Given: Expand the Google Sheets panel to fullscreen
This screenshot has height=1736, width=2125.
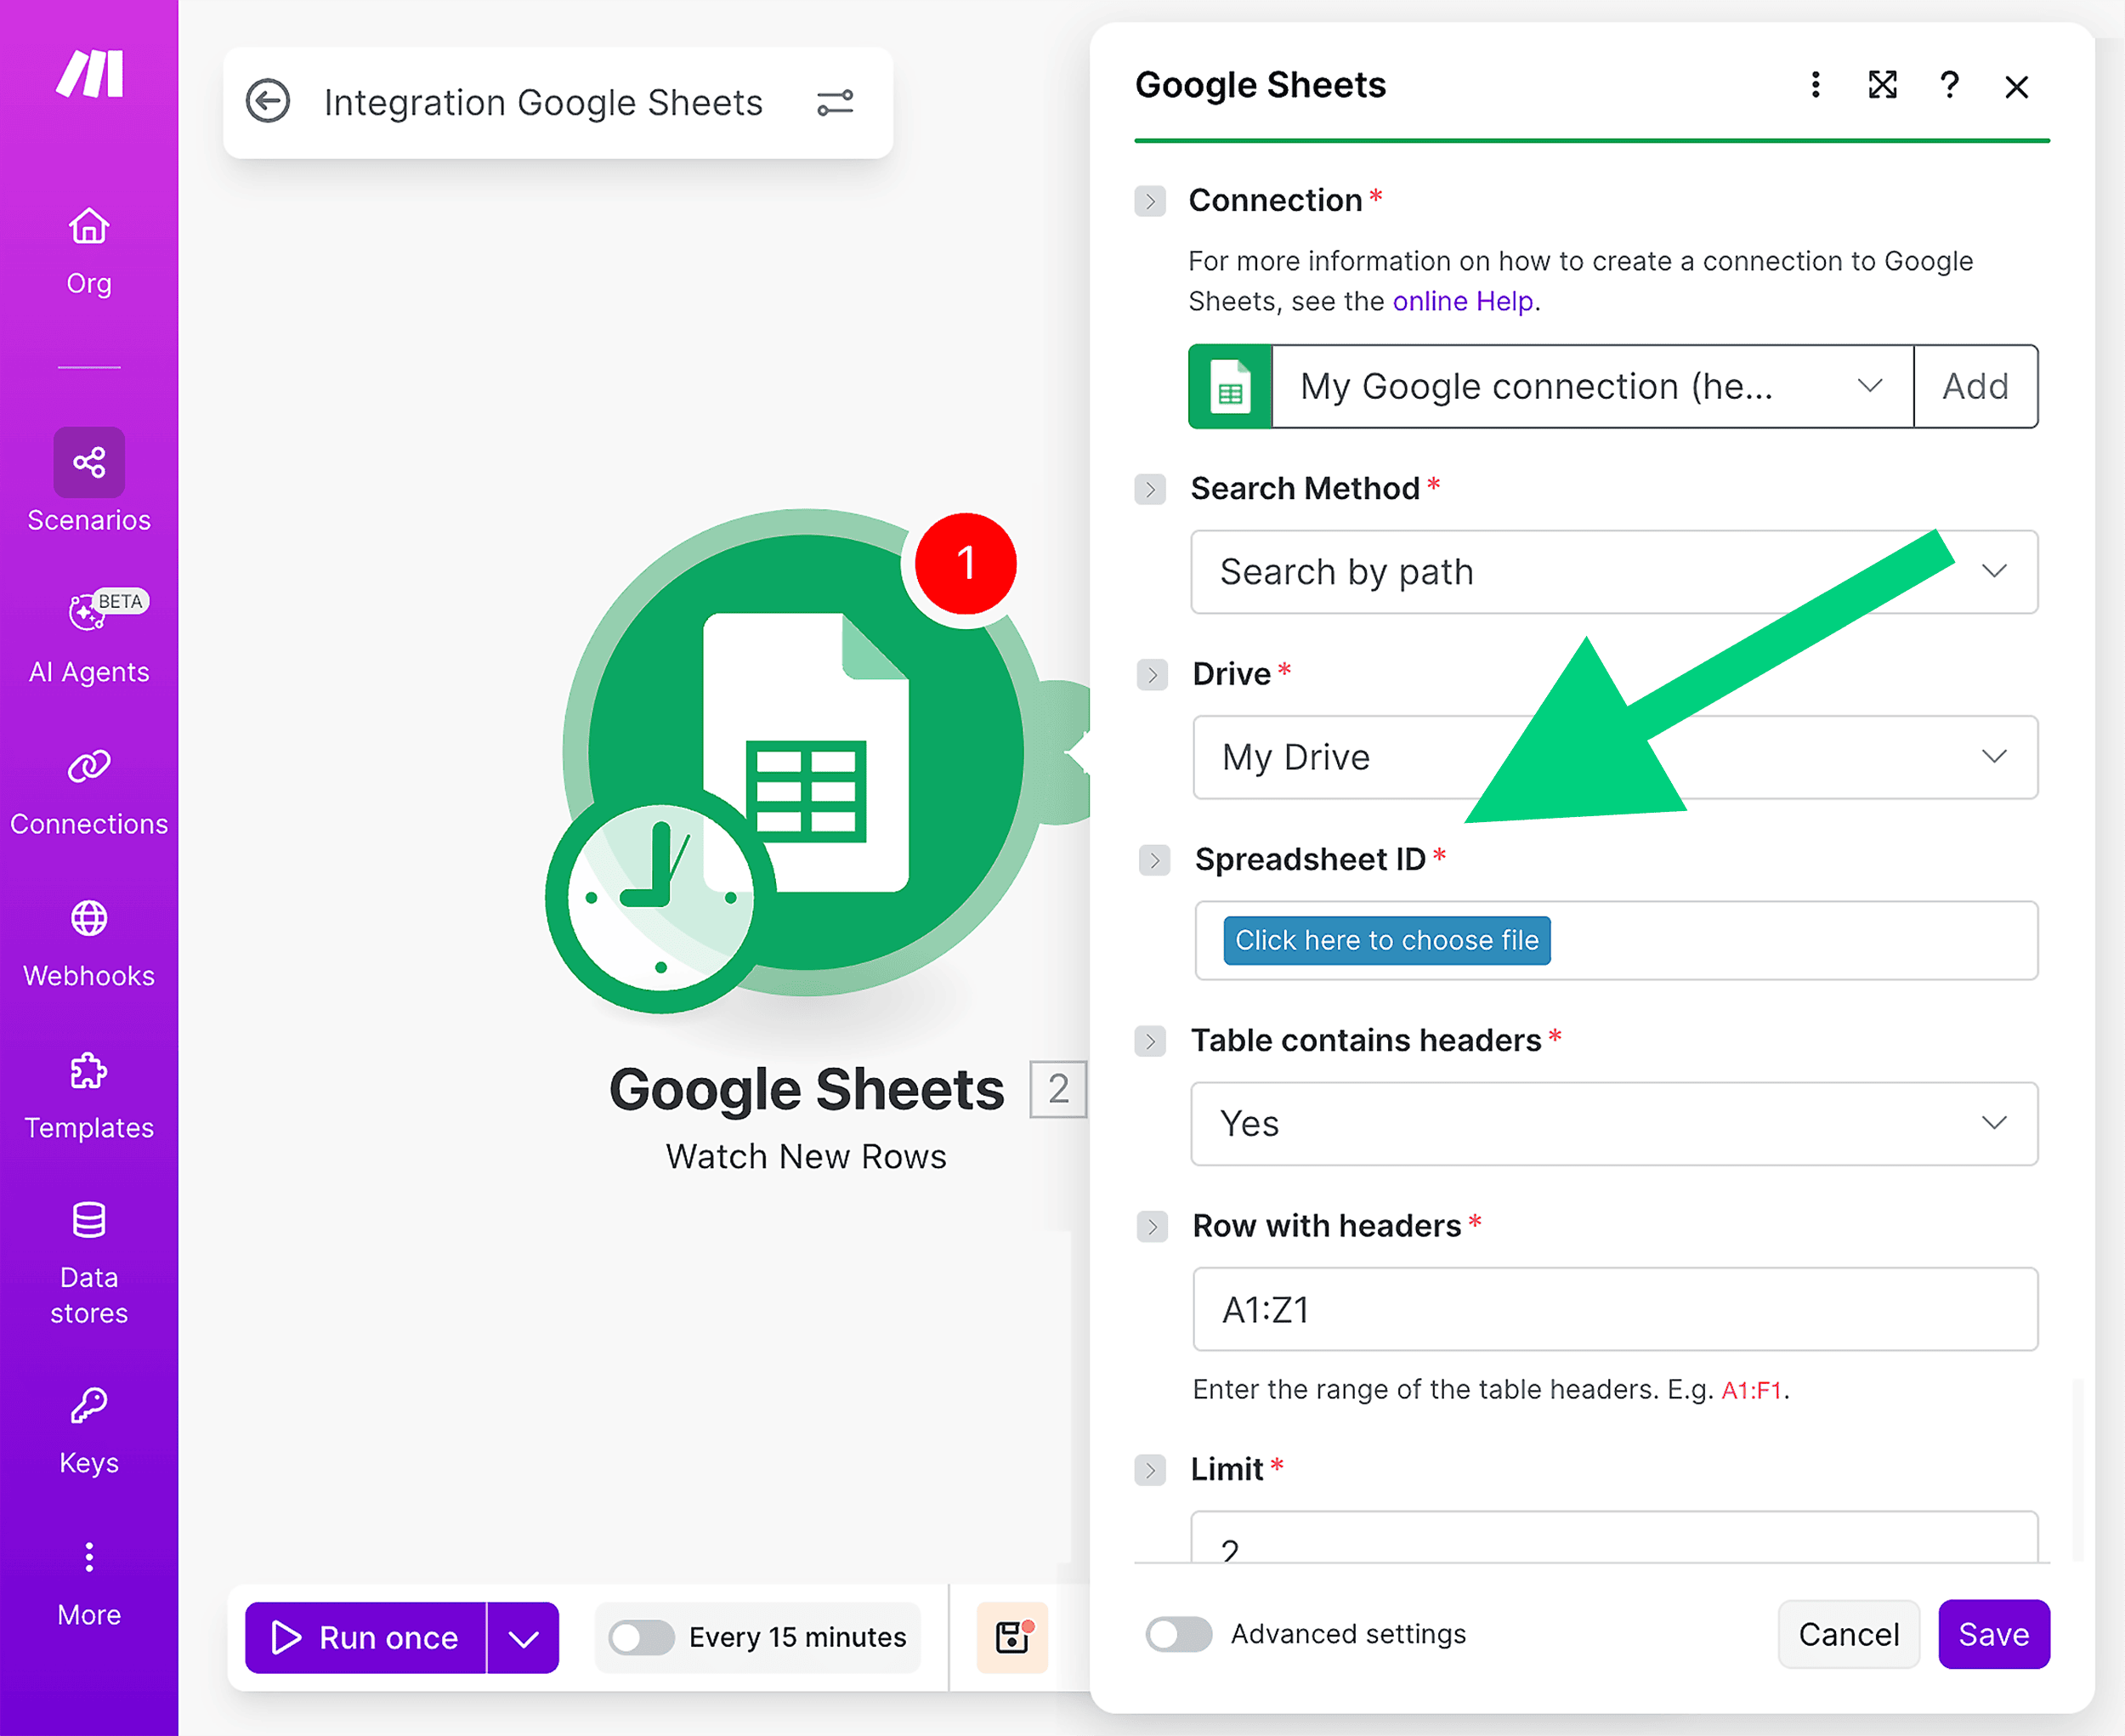Looking at the screenshot, I should point(1882,85).
